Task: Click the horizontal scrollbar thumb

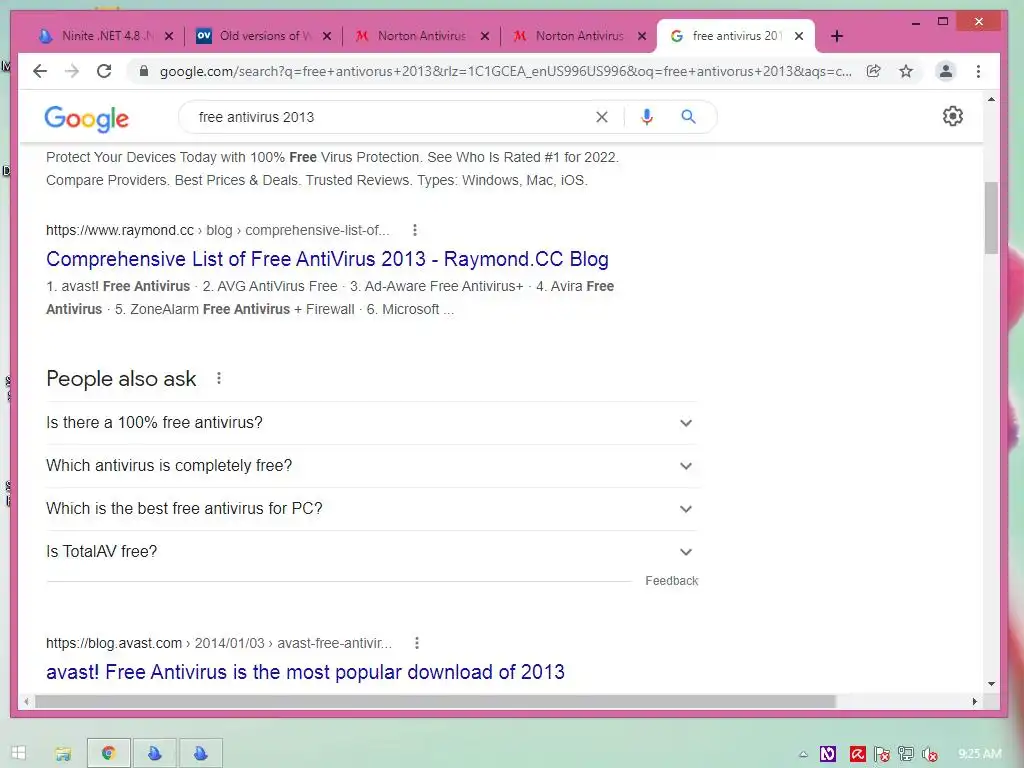Action: click(x=435, y=701)
